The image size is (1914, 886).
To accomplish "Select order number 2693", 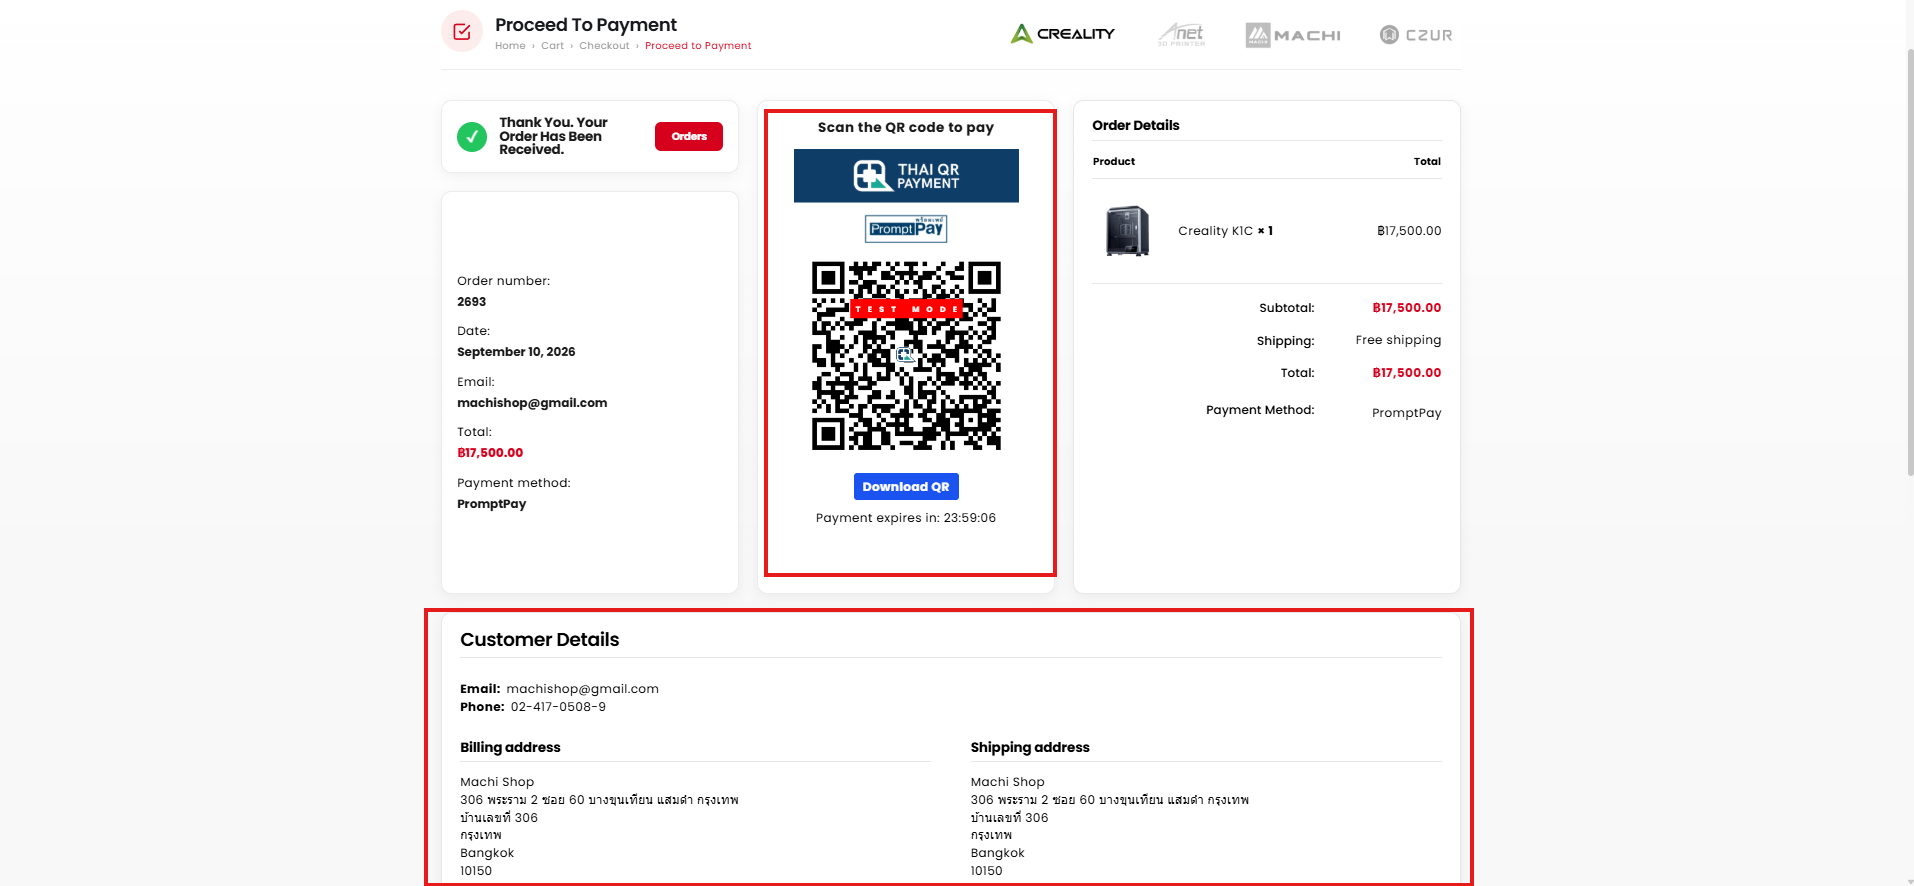I will (x=472, y=302).
